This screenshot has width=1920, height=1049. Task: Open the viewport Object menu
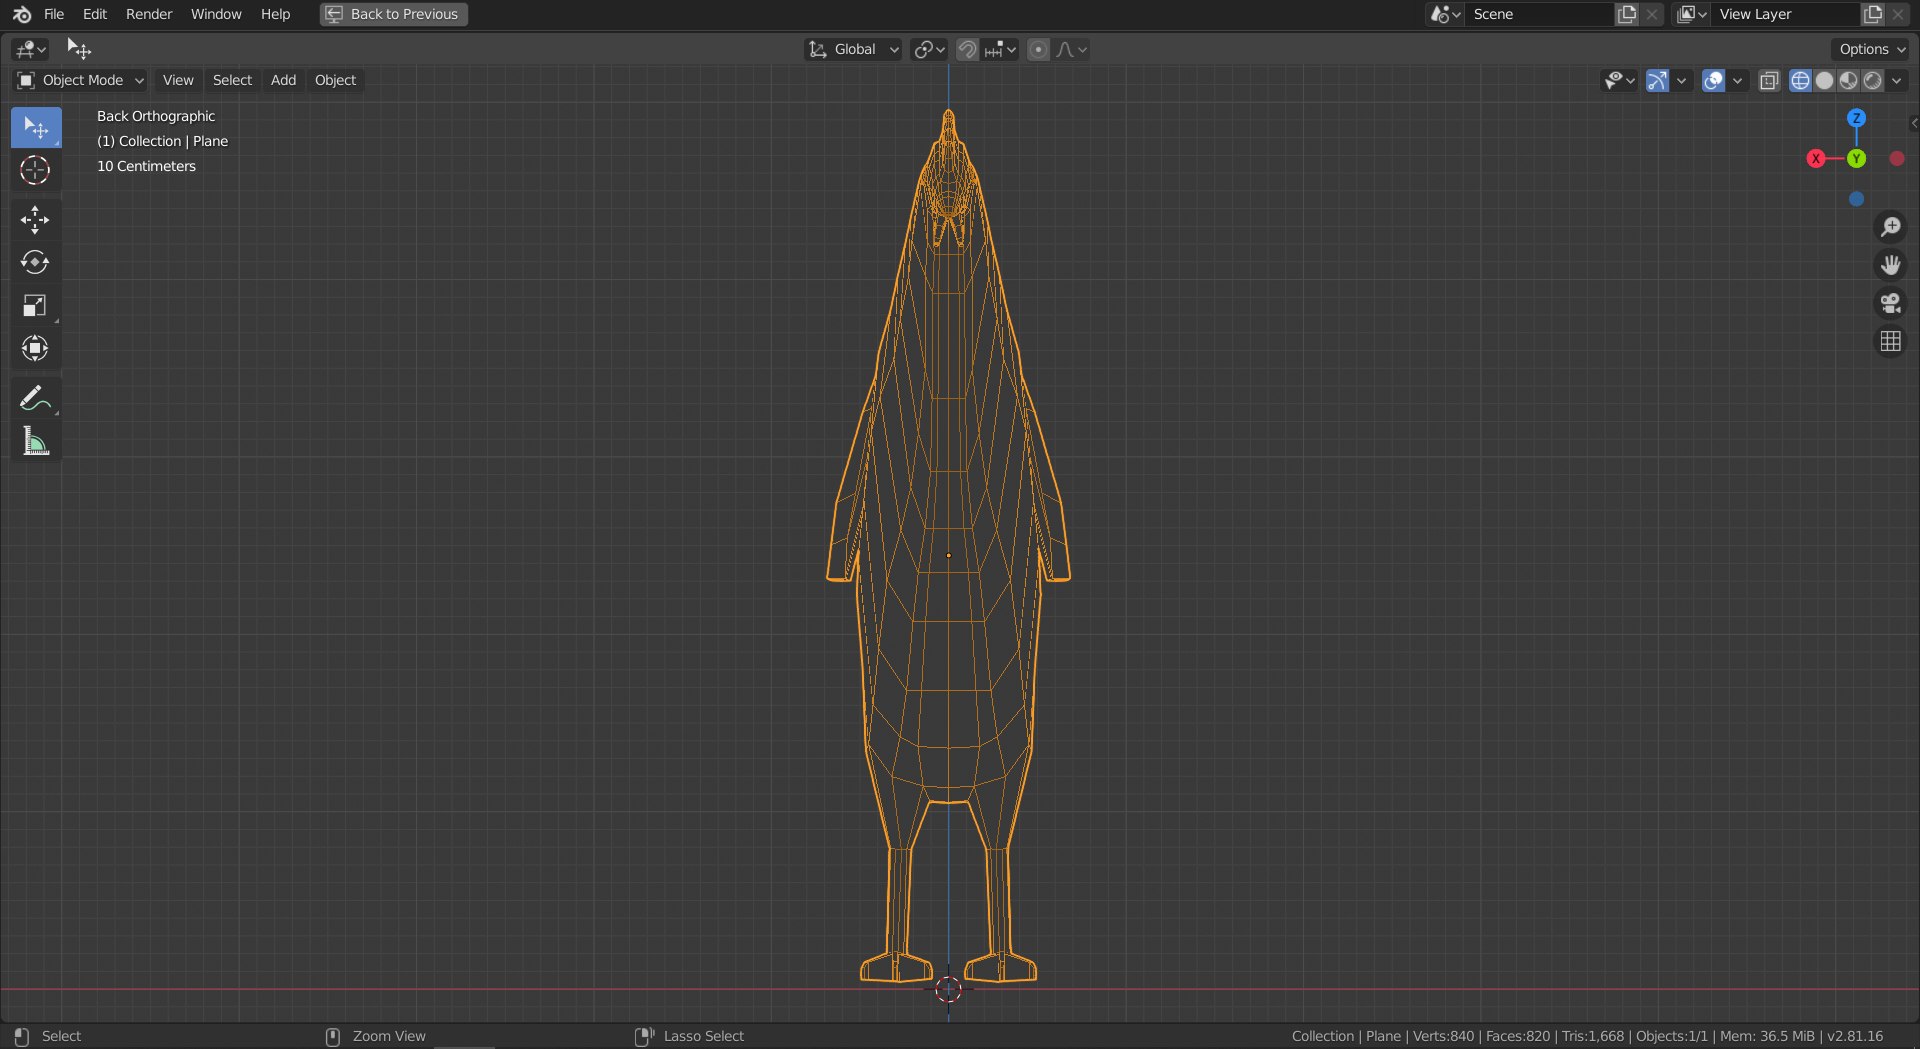[x=335, y=80]
